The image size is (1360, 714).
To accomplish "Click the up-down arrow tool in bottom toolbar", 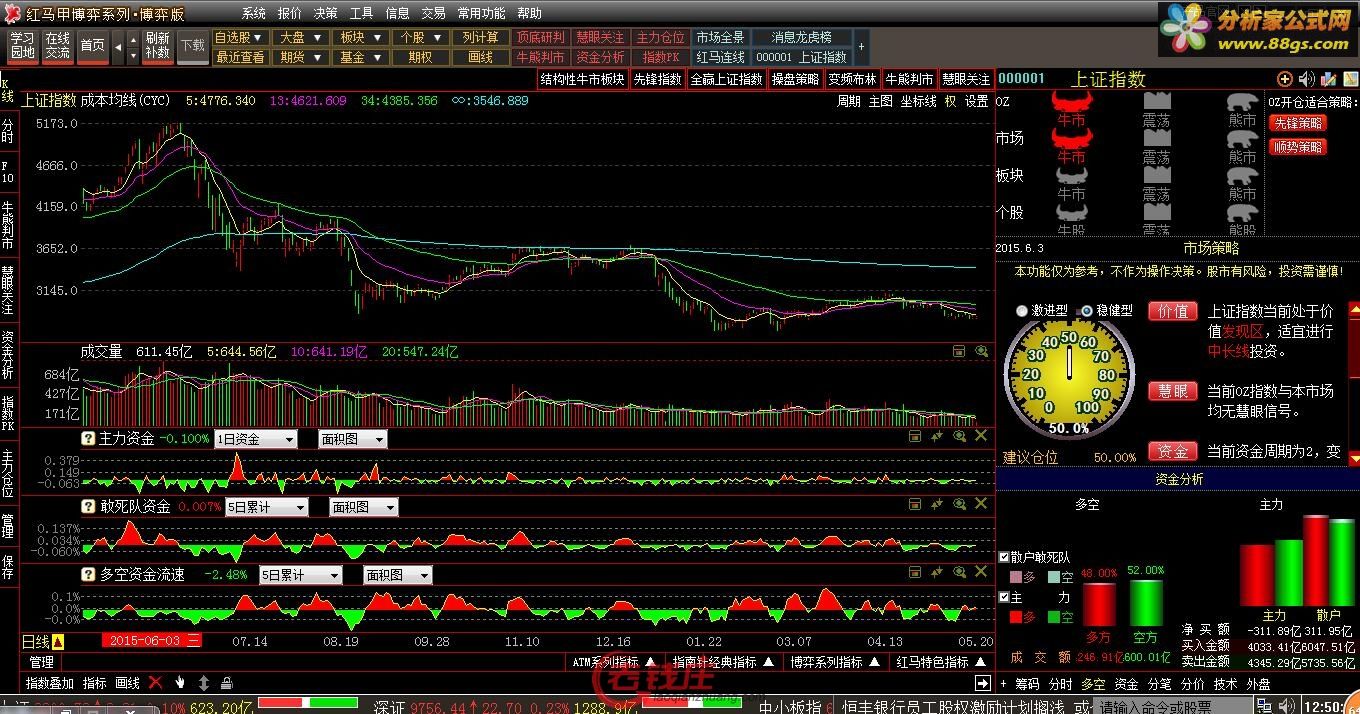I will (204, 683).
